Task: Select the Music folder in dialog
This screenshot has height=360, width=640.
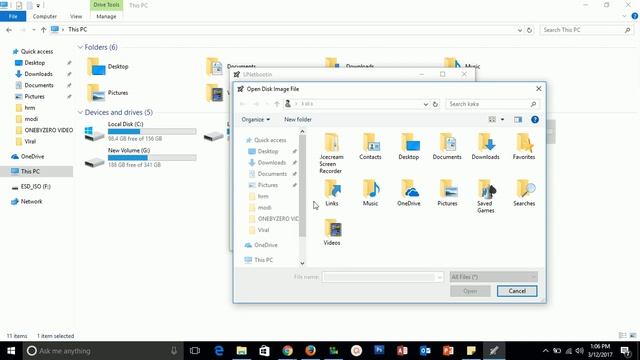Action: click(370, 193)
